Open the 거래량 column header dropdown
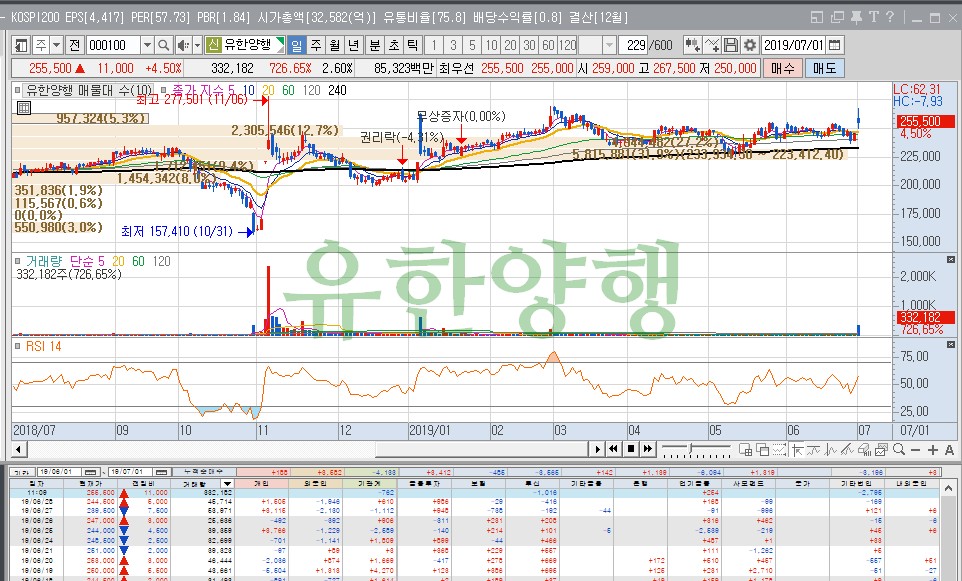Viewport: 962px width, 581px height. [x=226, y=484]
